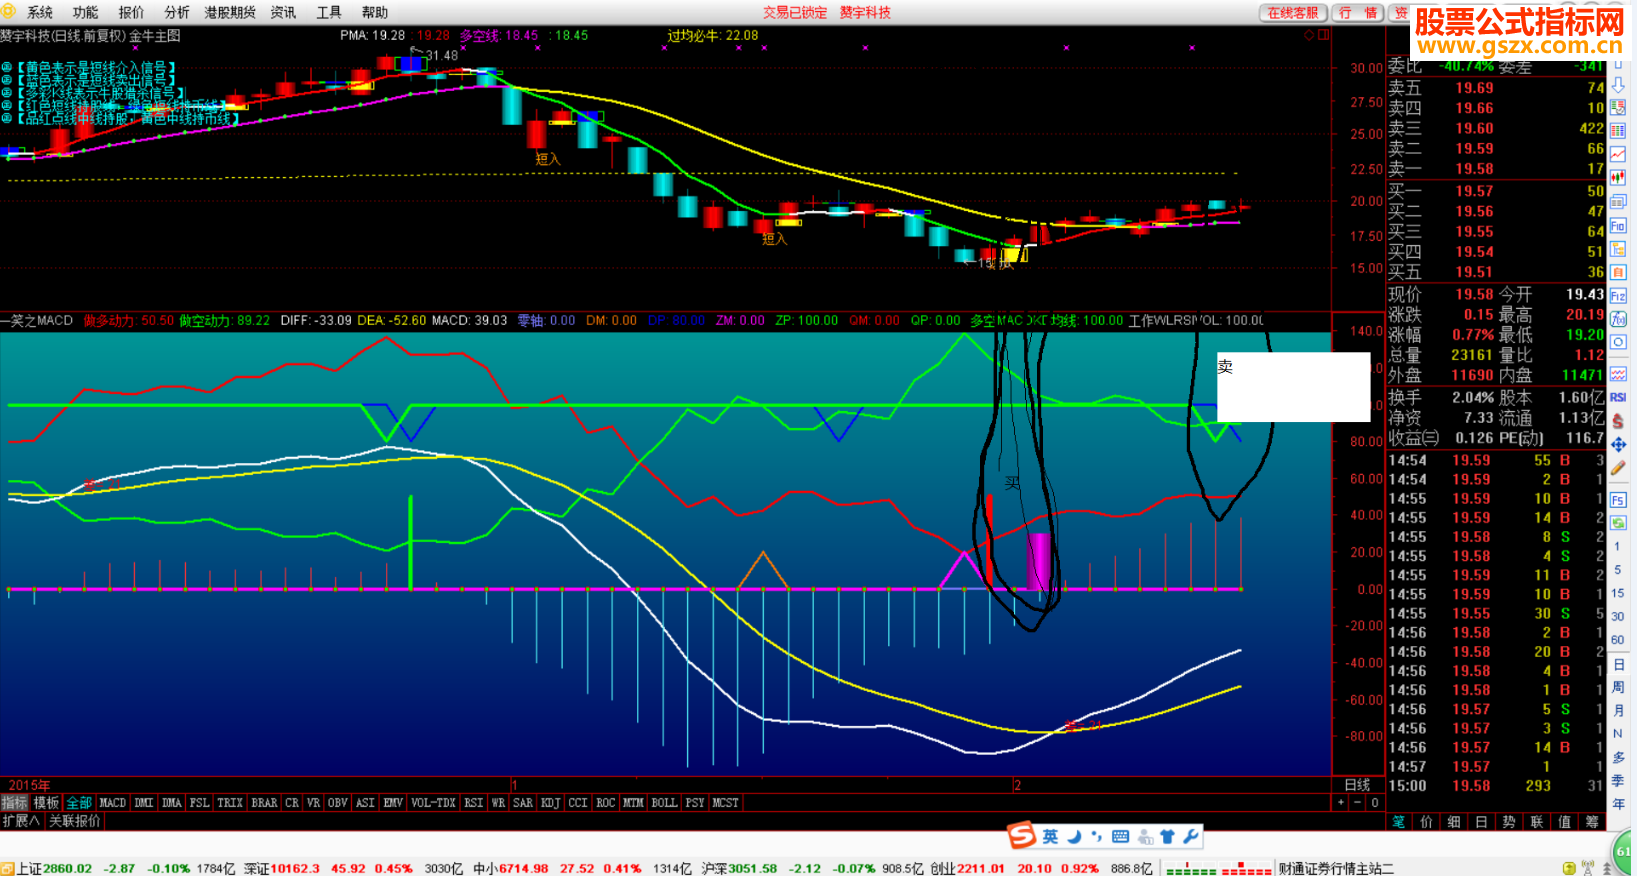Select the TRIX indicator tab
Viewport: 1637px width, 876px height.
230,803
